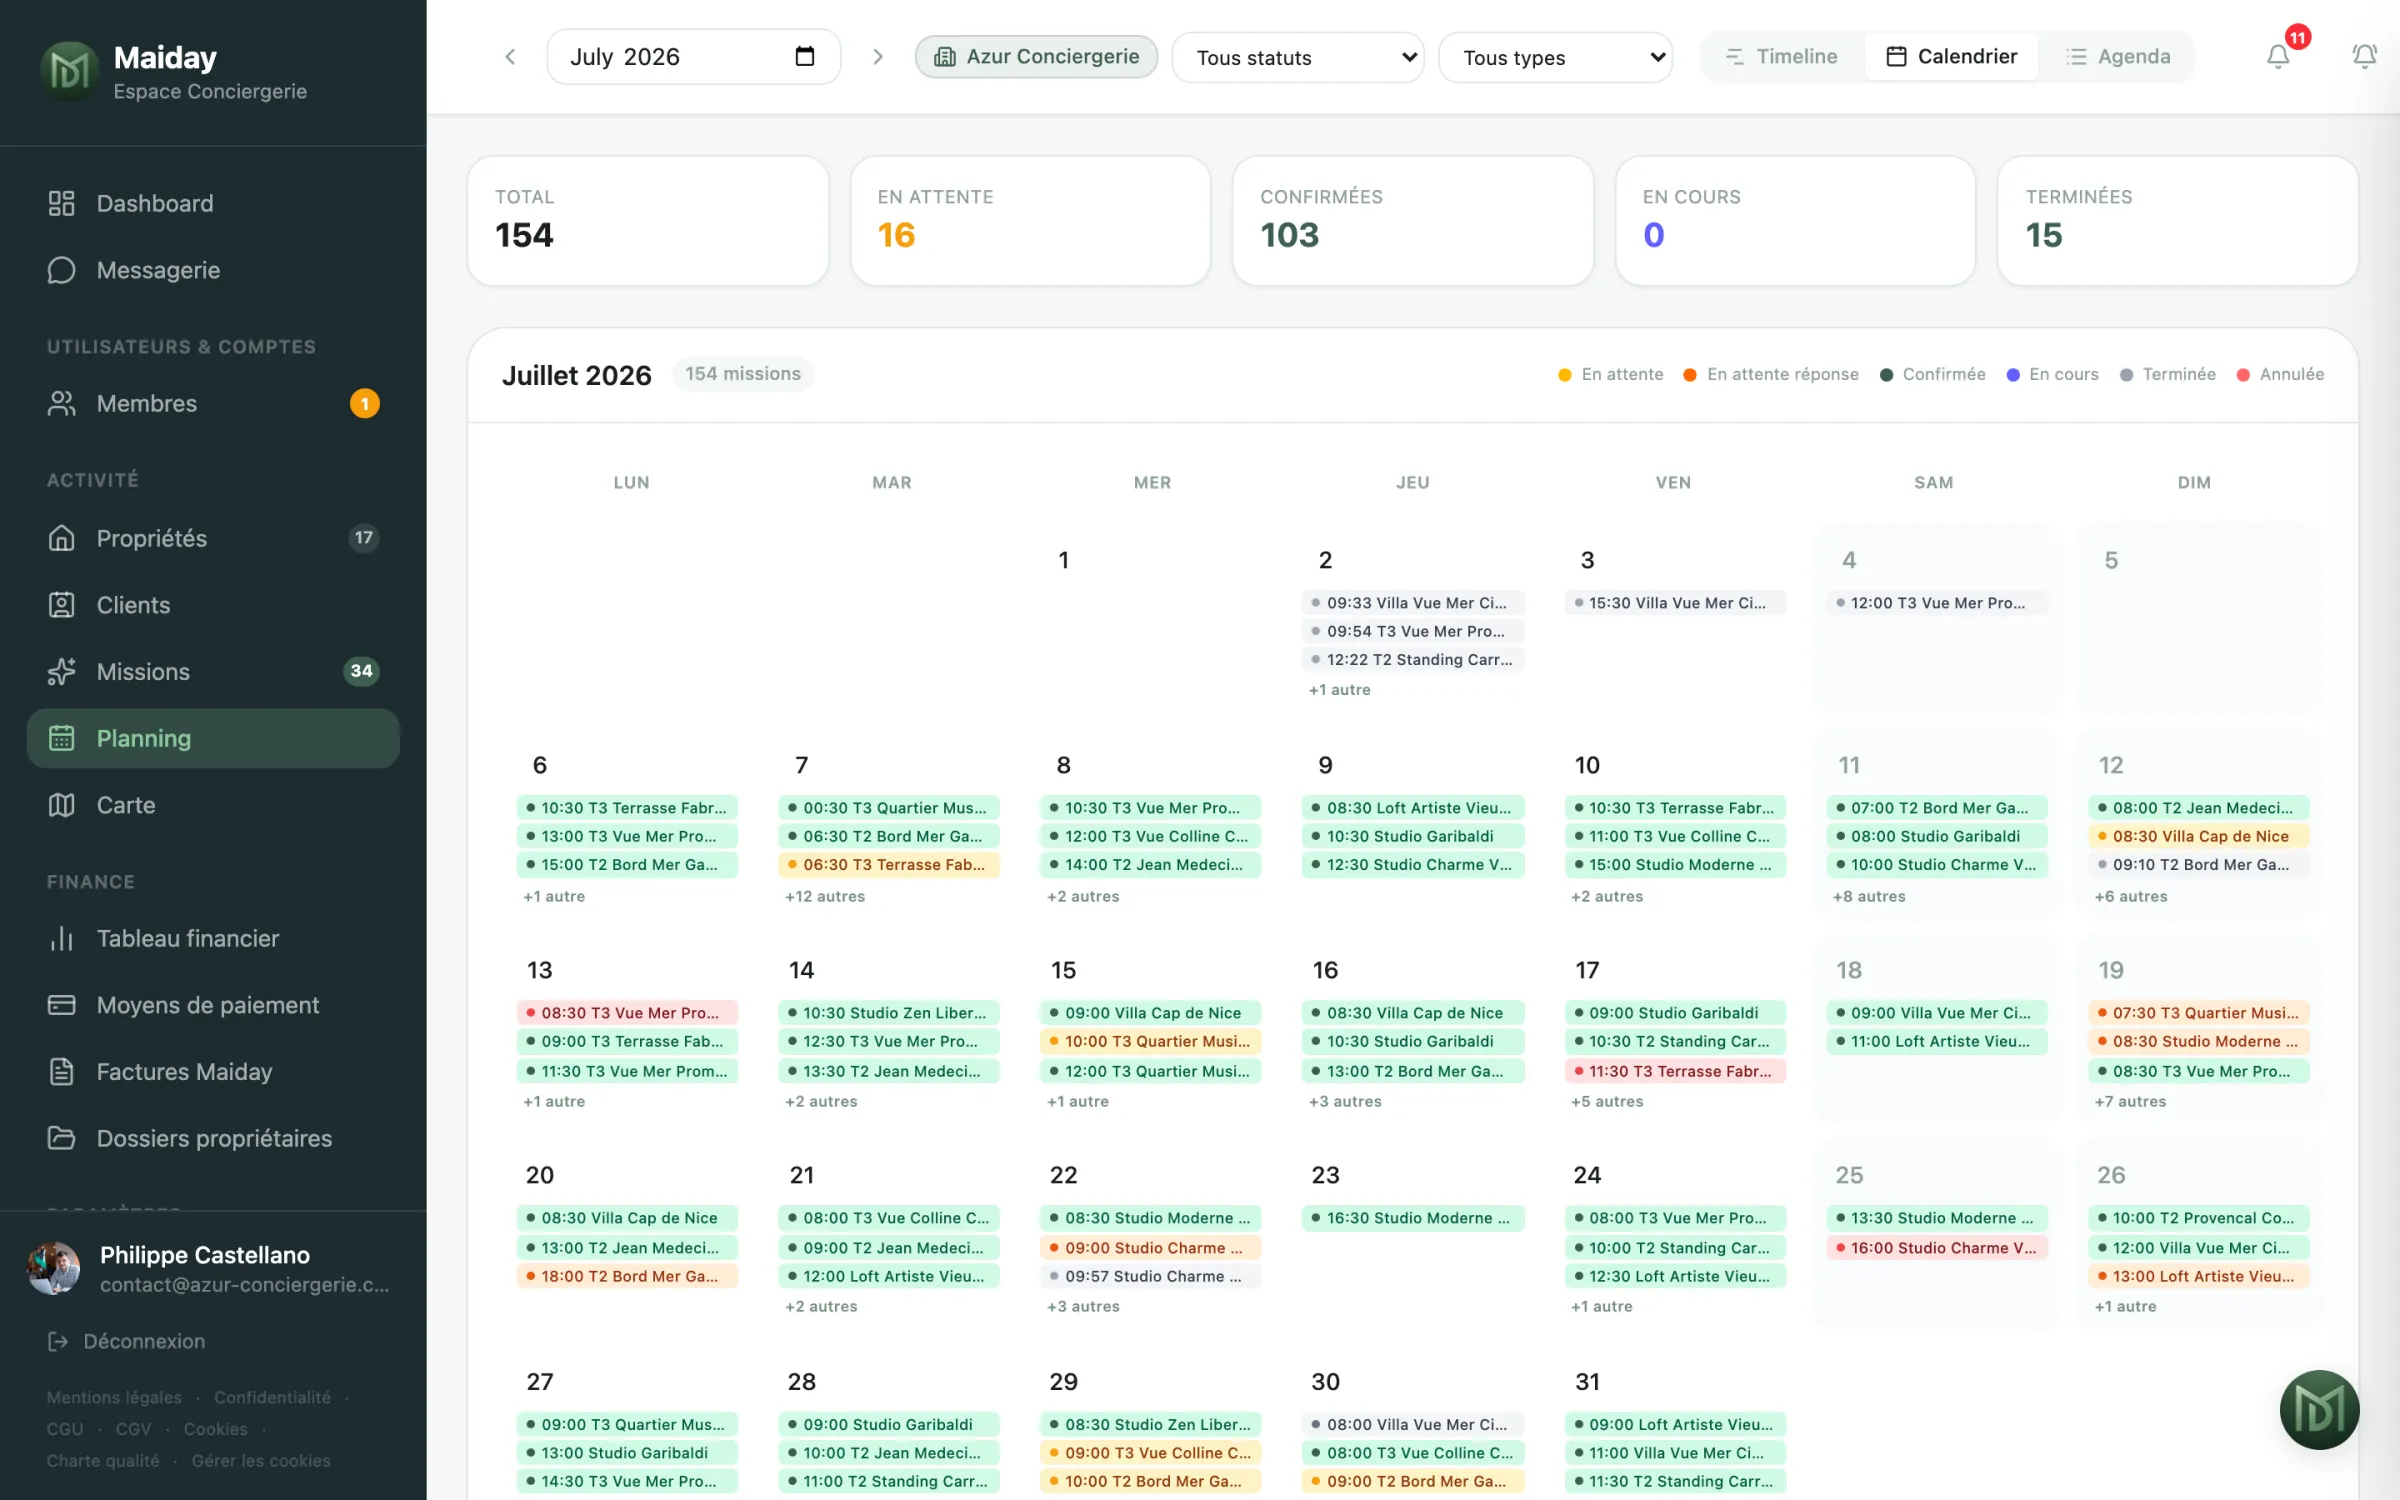The height and width of the screenshot is (1500, 2400).
Task: Open Dossiers propriétaires in sidebar
Action: (x=213, y=1138)
